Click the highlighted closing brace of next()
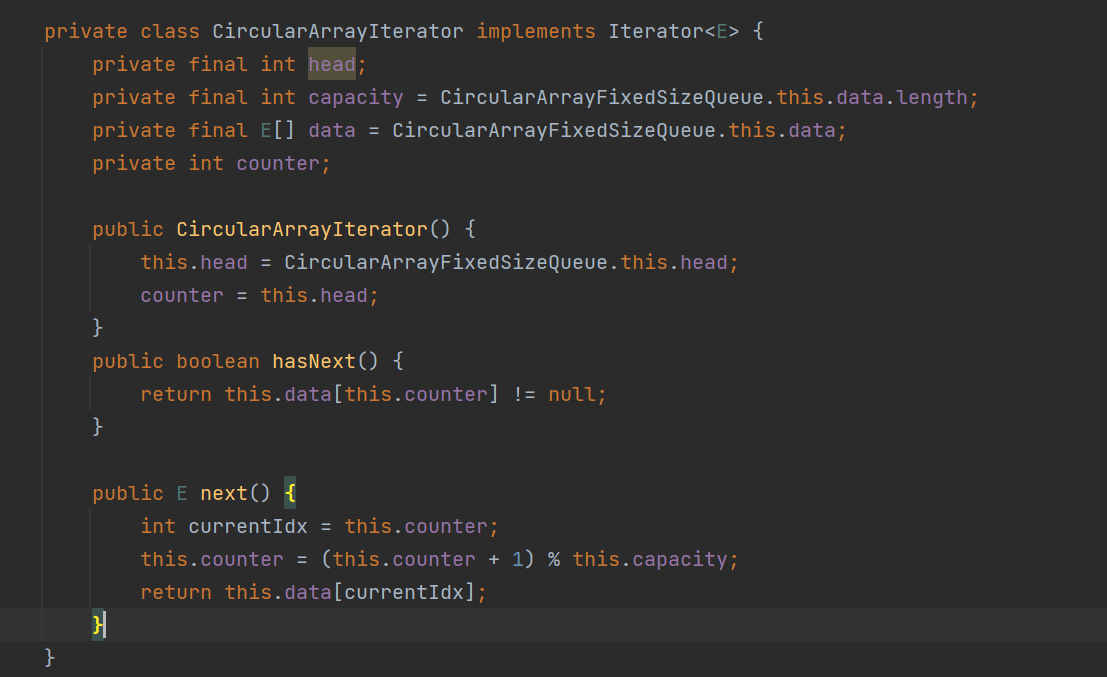This screenshot has width=1107, height=677. pos(98,625)
